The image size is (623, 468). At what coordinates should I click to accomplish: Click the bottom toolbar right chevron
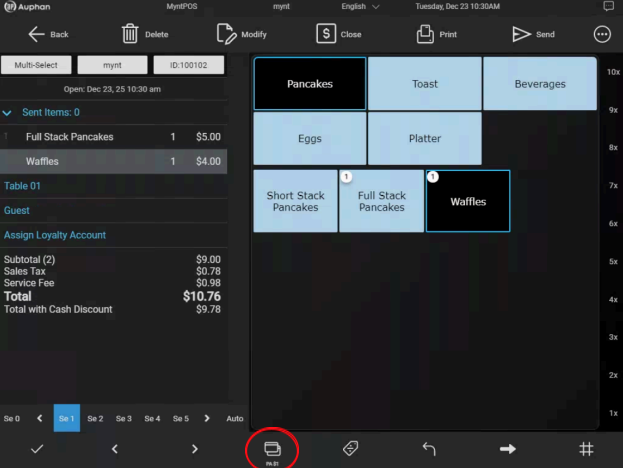[194, 449]
